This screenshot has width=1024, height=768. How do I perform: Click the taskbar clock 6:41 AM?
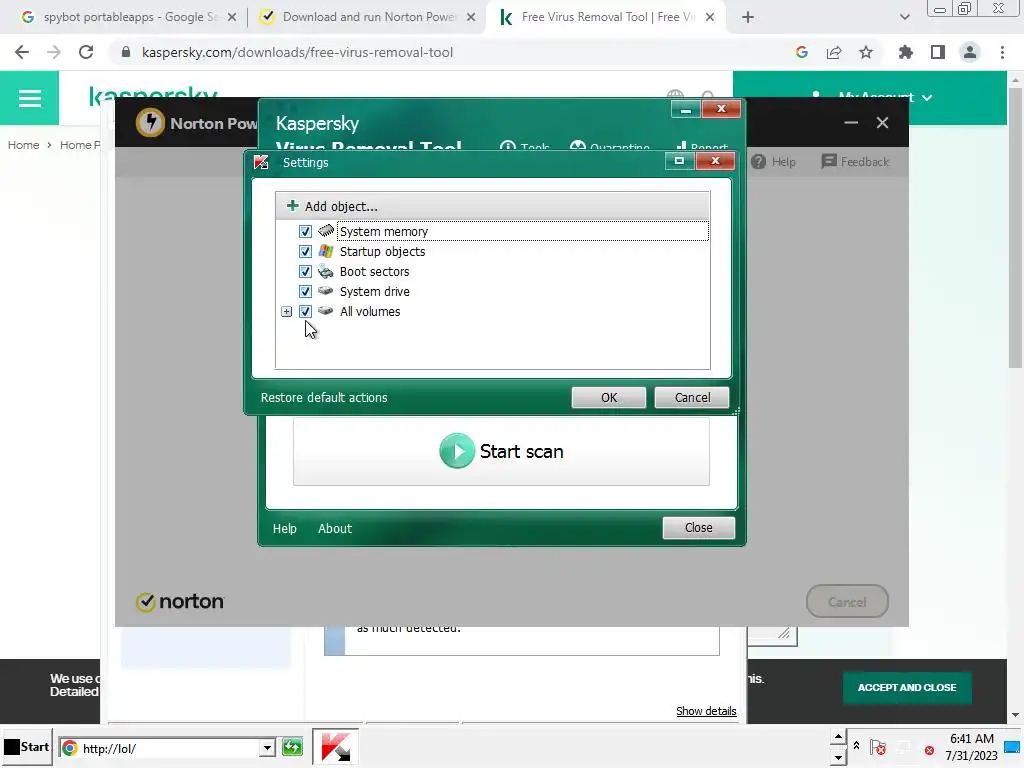[x=972, y=739]
